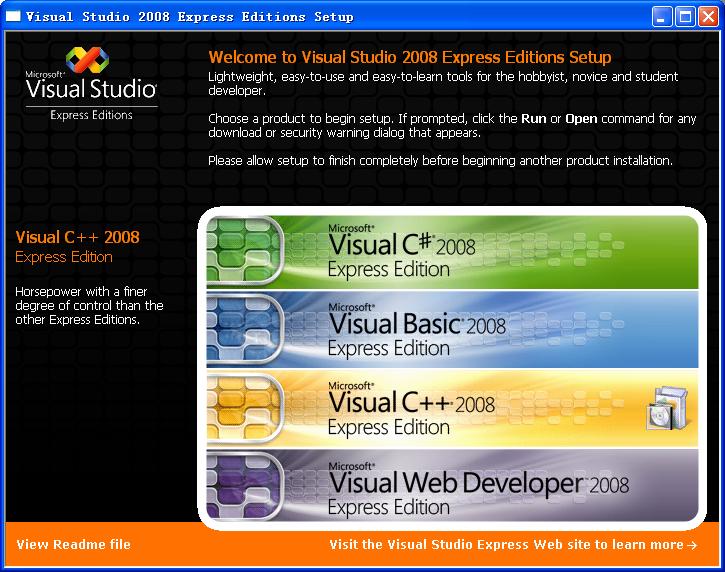Choose the Visual C# 2008 Express Edition banner
This screenshot has width=725, height=572.
(x=452, y=252)
